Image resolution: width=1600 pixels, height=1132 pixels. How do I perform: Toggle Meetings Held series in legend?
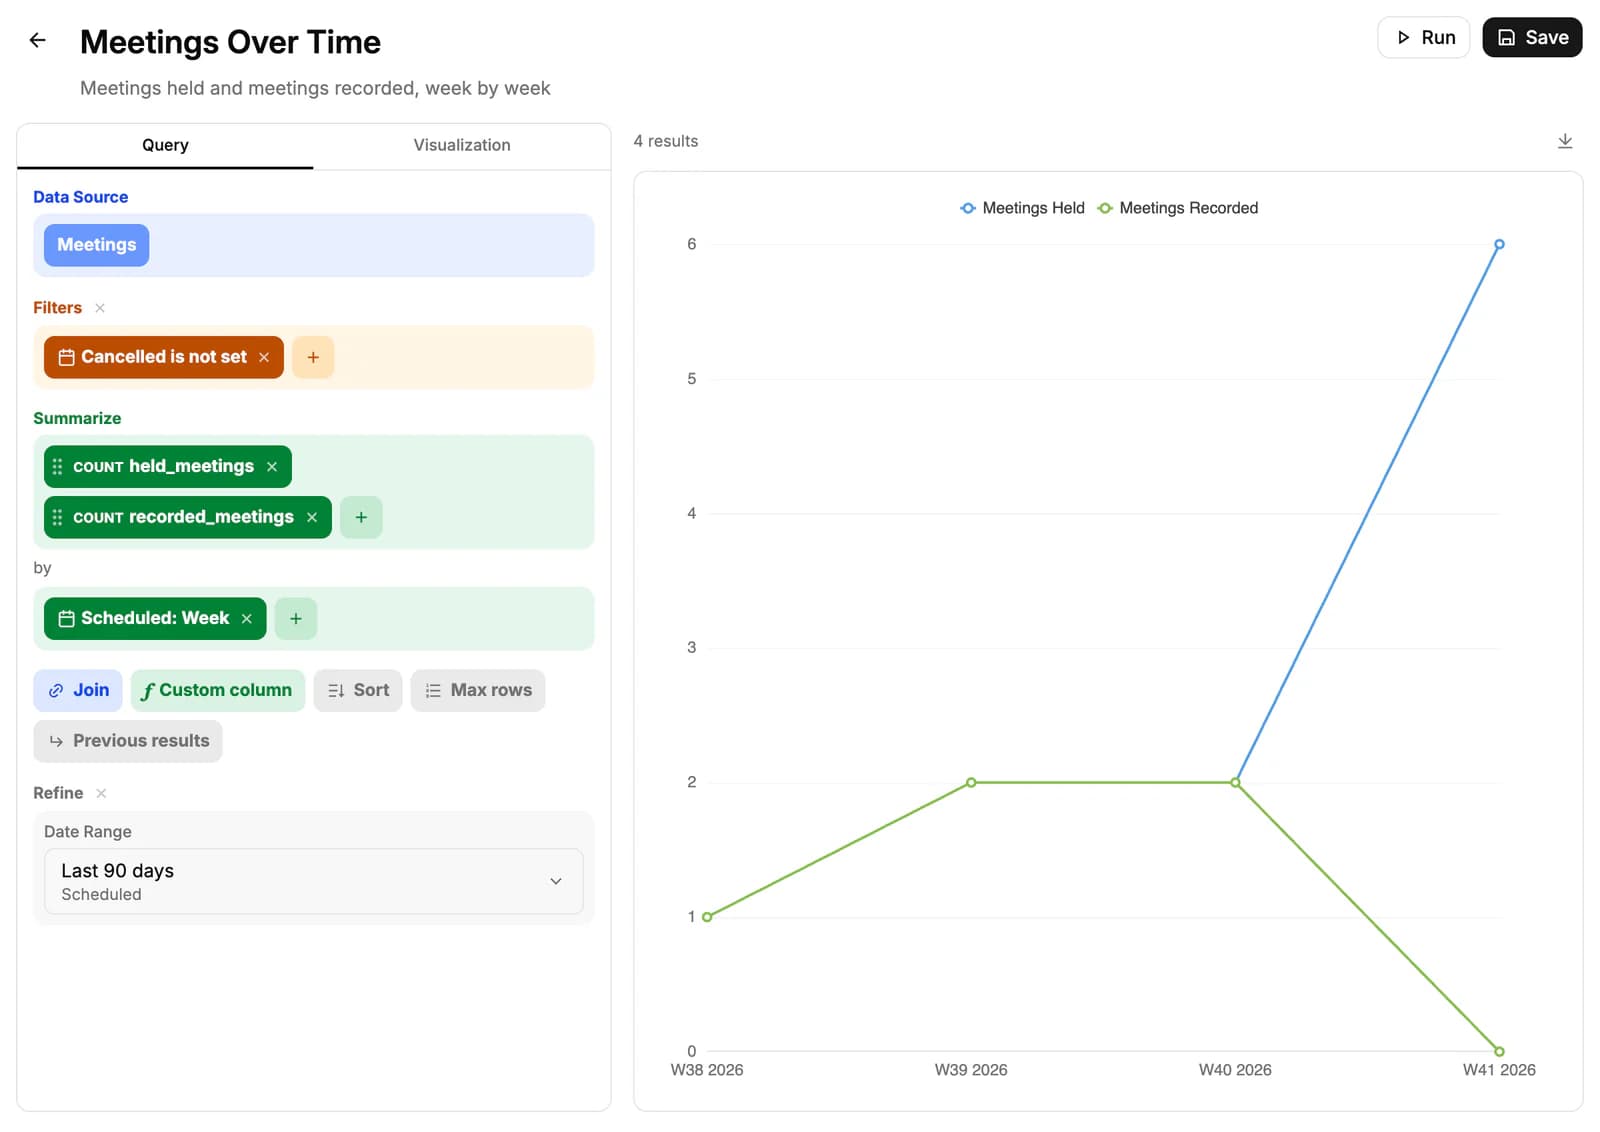point(1022,208)
